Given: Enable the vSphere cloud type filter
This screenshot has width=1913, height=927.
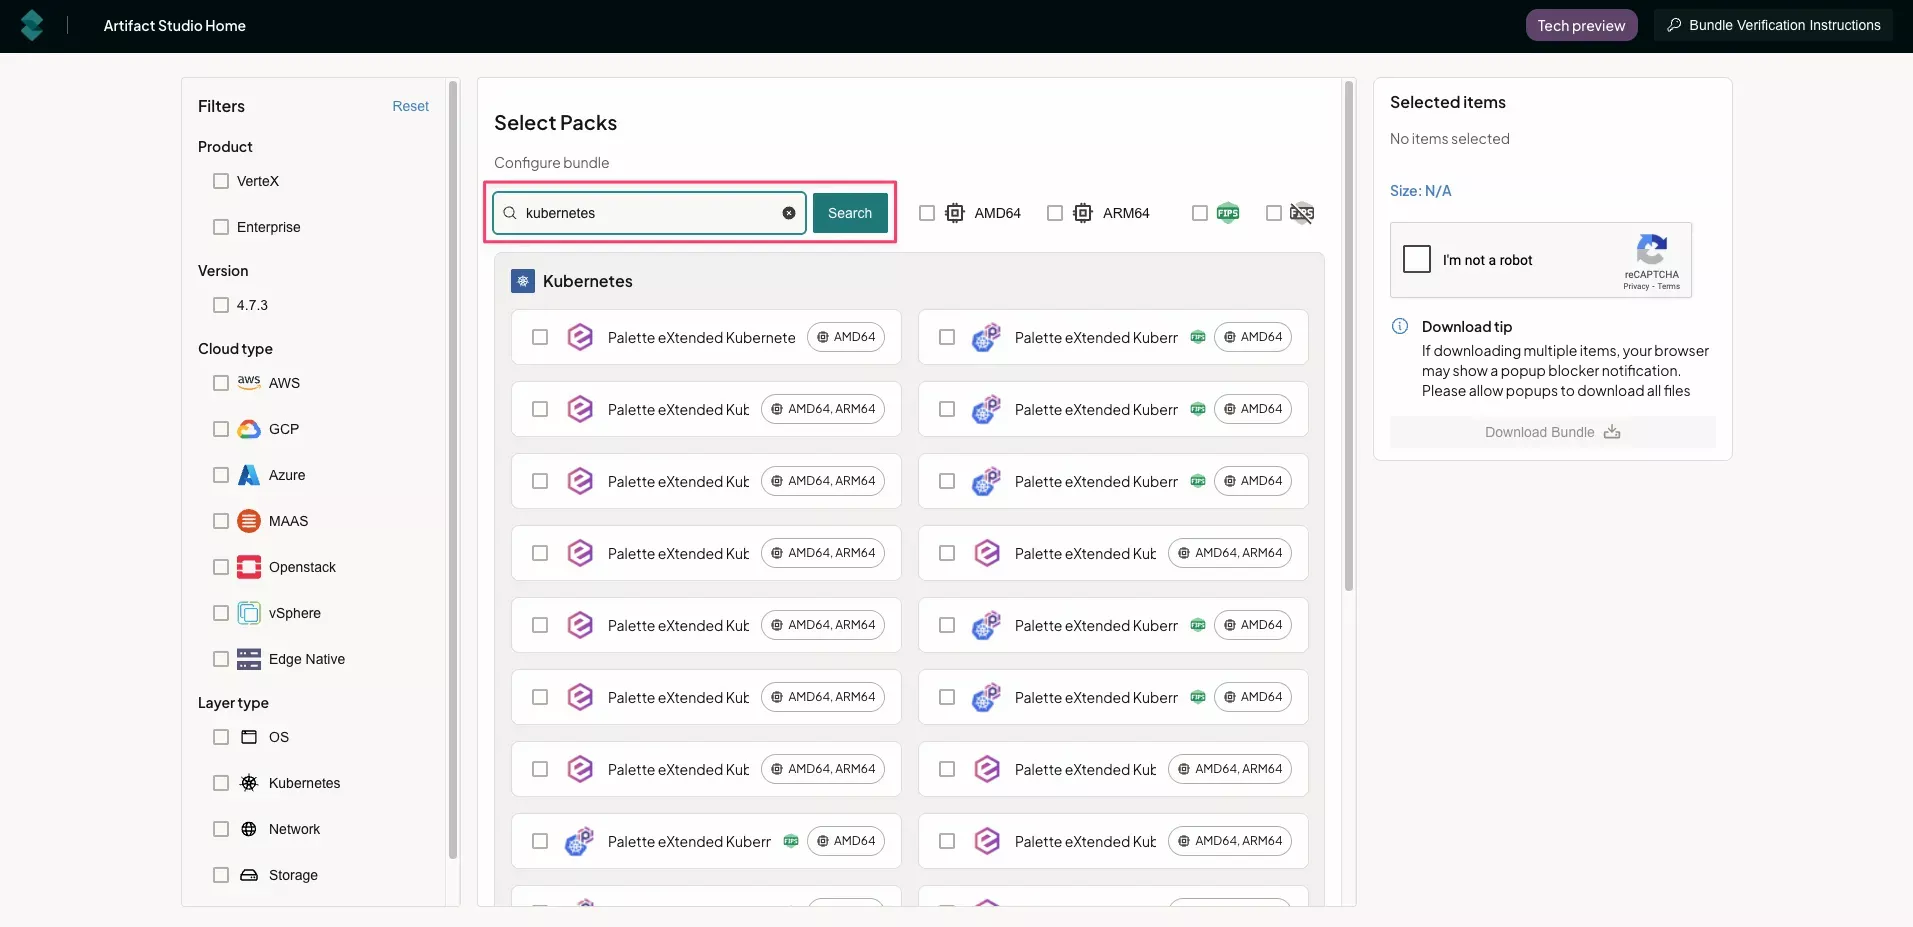Looking at the screenshot, I should [220, 613].
